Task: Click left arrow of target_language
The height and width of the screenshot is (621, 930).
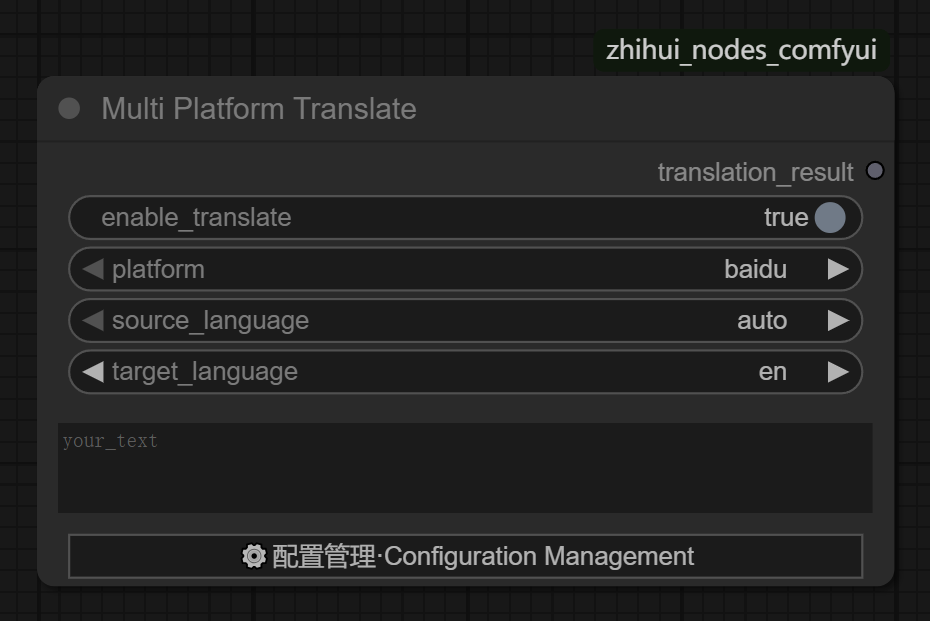Action: 93,372
